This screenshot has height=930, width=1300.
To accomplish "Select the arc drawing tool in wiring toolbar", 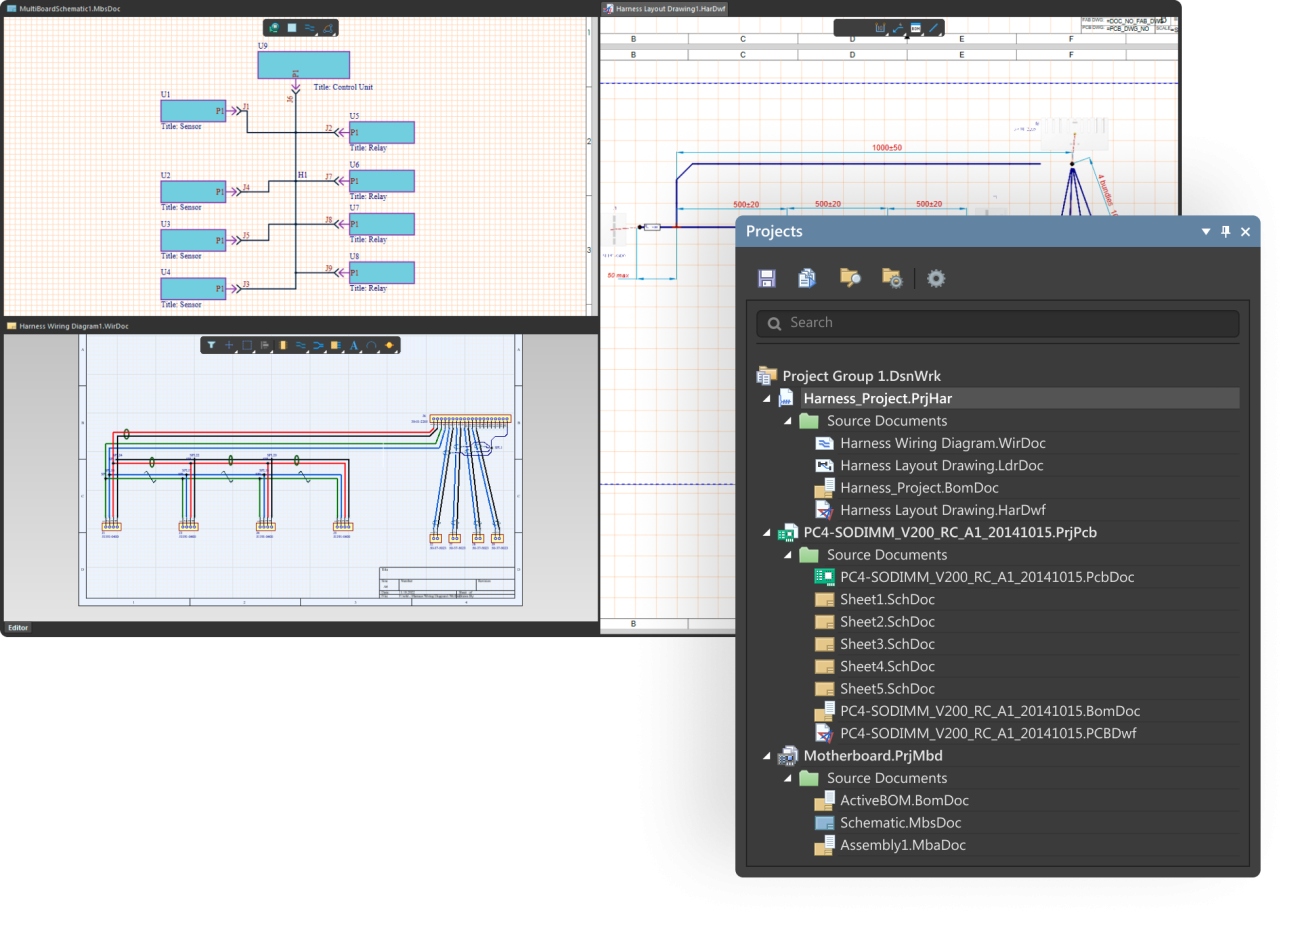I will 371,345.
